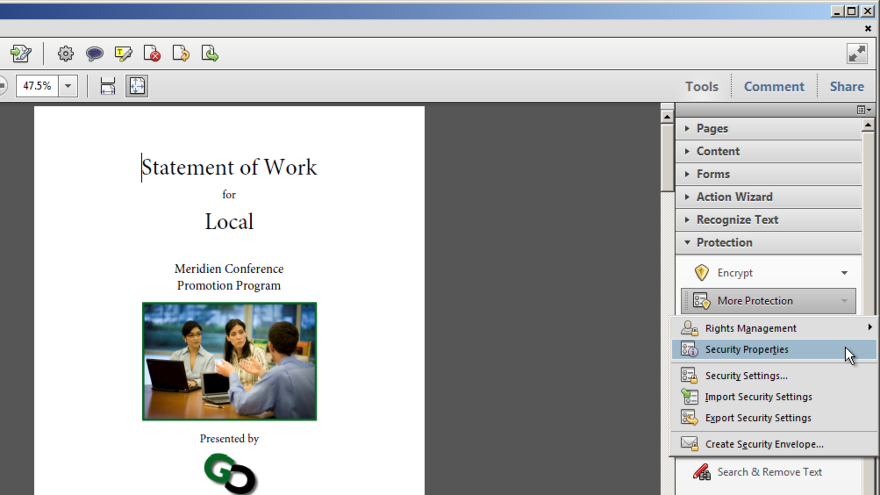
Task: Click the Presented by text
Action: click(x=229, y=438)
